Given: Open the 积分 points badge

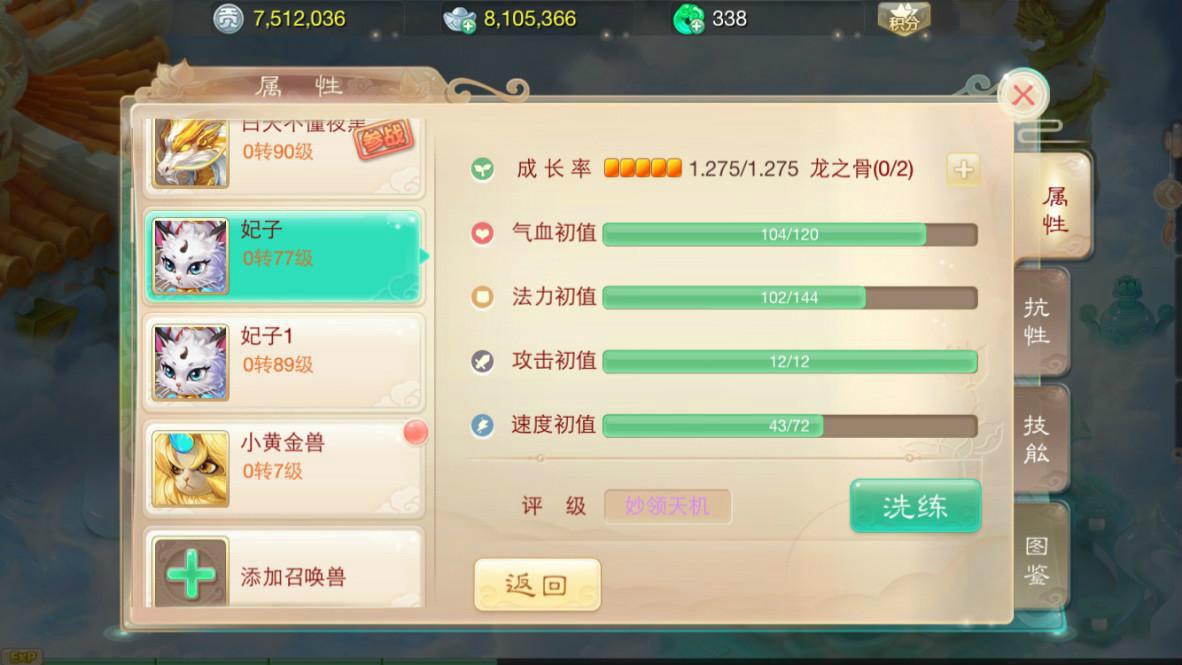Looking at the screenshot, I should point(904,18).
